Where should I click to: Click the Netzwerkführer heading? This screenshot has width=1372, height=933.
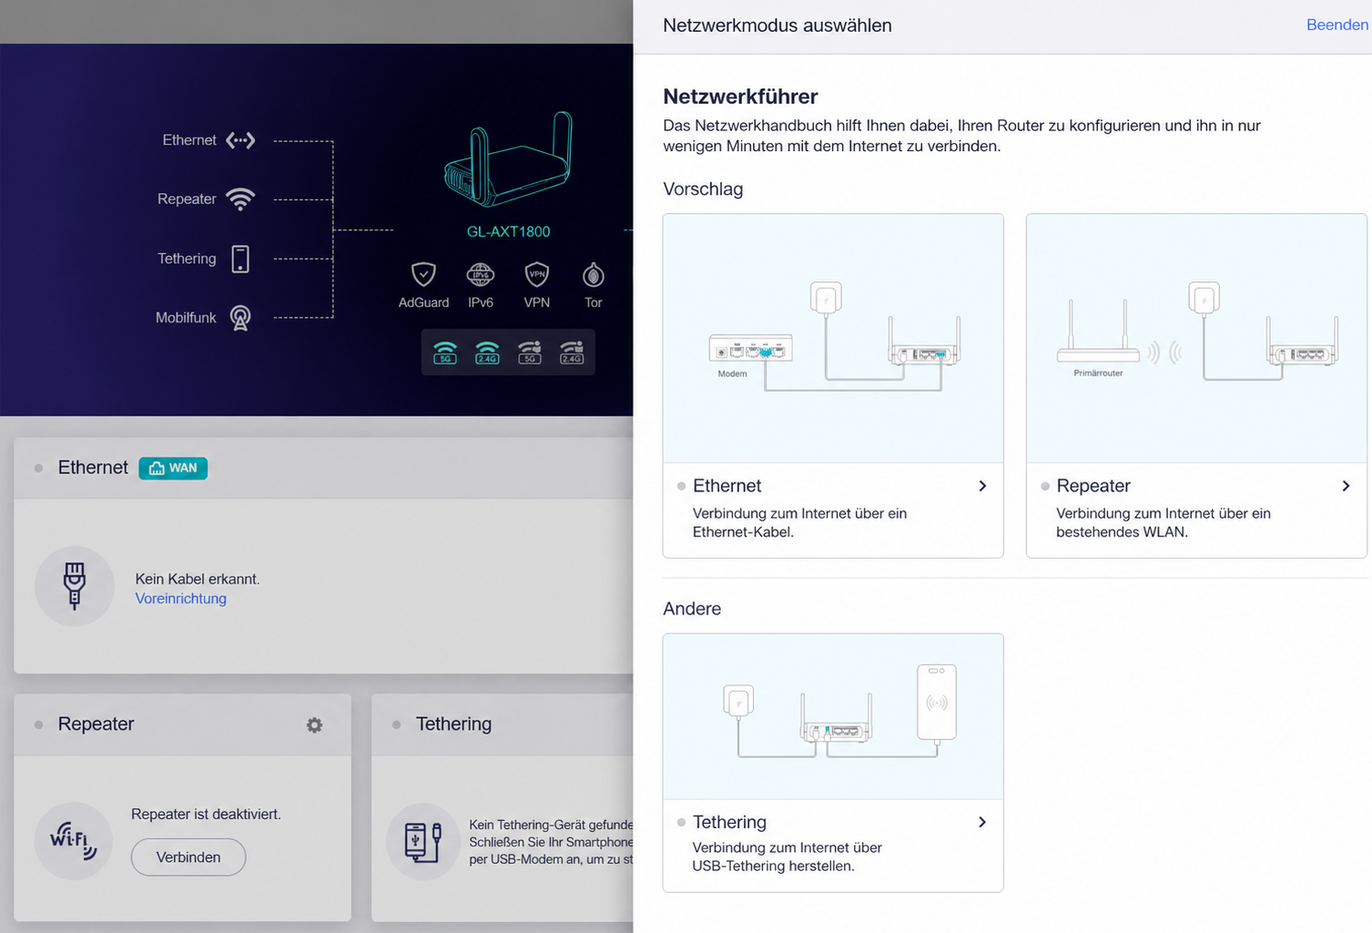pyautogui.click(x=740, y=96)
